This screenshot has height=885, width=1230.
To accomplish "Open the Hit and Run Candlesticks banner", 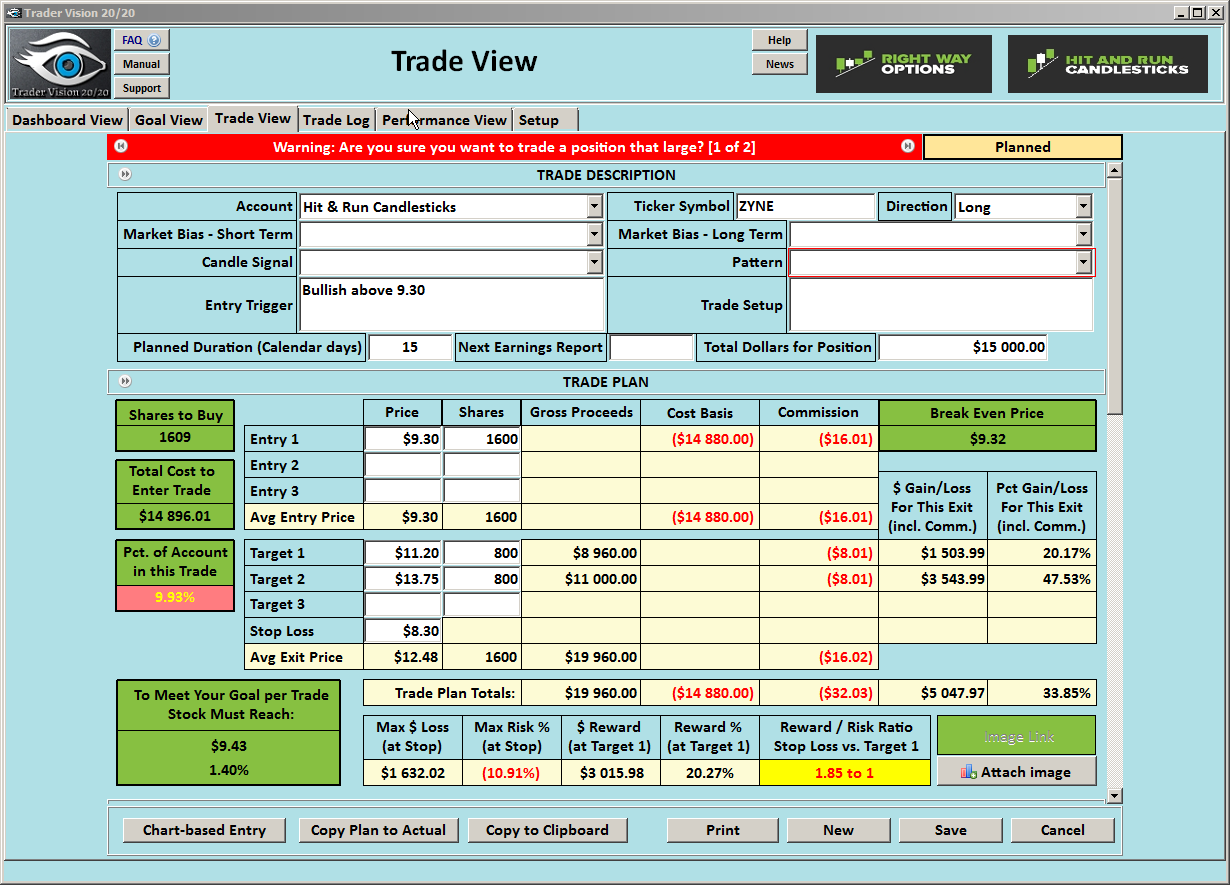I will tap(1107, 64).
